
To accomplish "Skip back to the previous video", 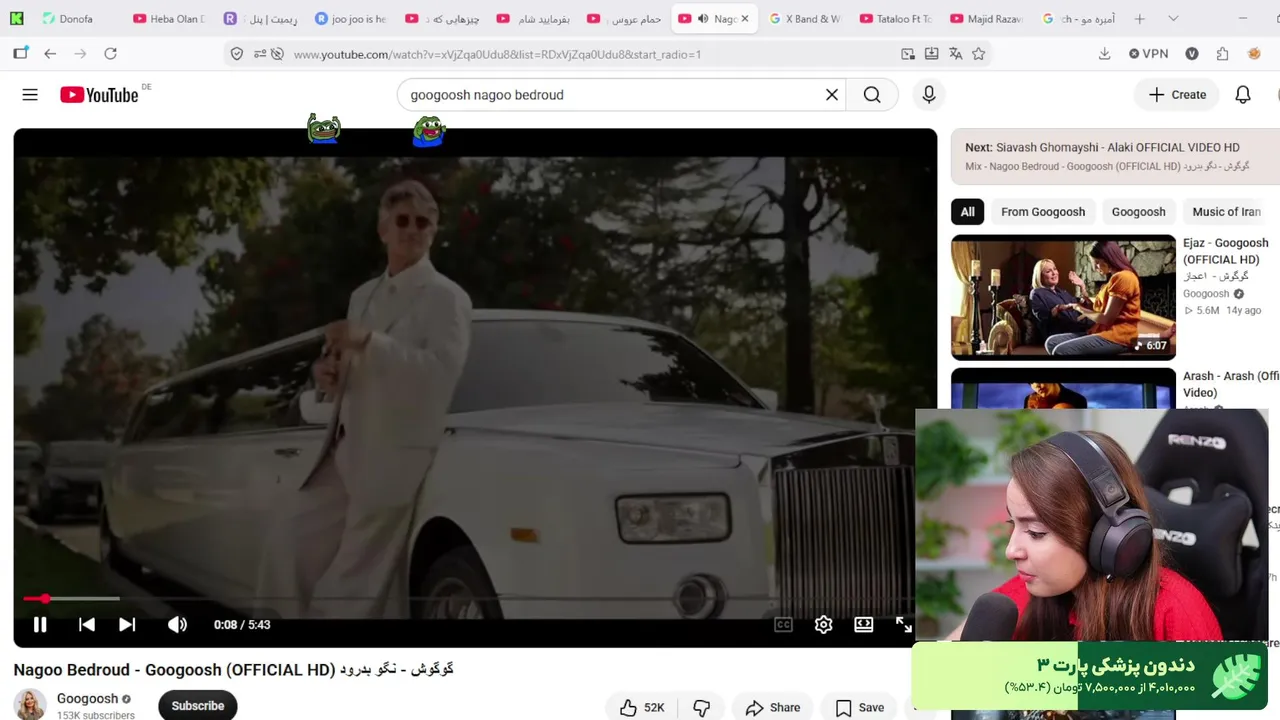I will click(87, 624).
